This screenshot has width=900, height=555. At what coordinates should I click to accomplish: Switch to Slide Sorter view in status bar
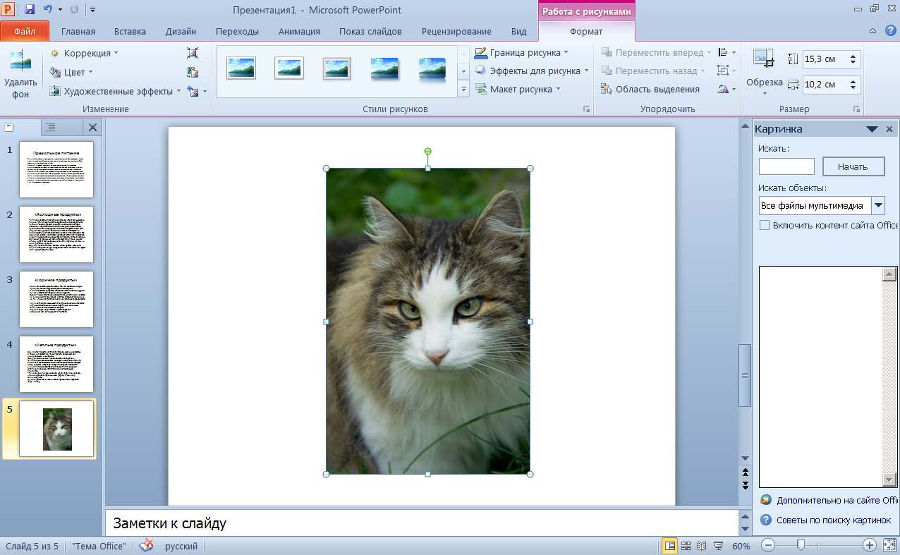686,546
